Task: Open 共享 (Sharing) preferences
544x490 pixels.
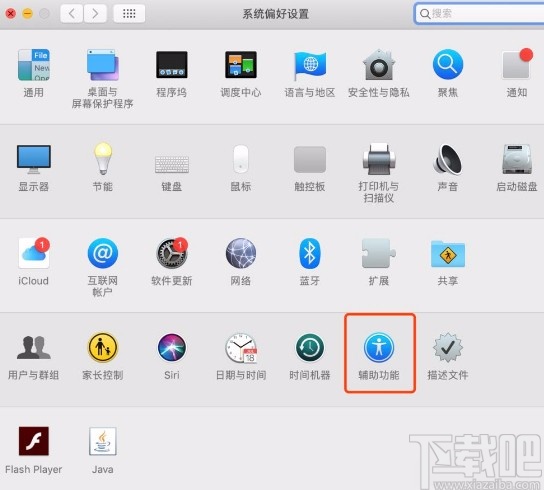Action: 448,254
